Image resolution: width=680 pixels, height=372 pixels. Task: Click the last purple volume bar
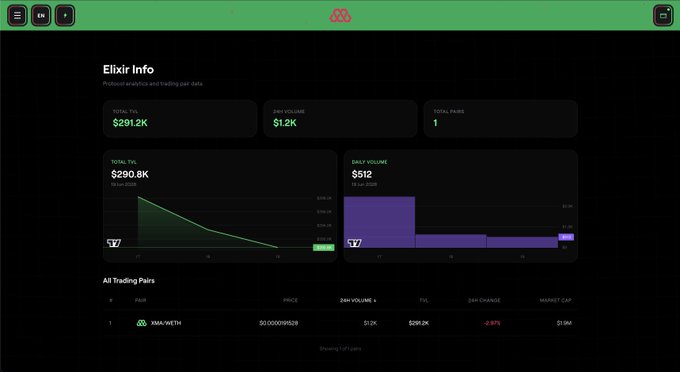click(x=522, y=242)
